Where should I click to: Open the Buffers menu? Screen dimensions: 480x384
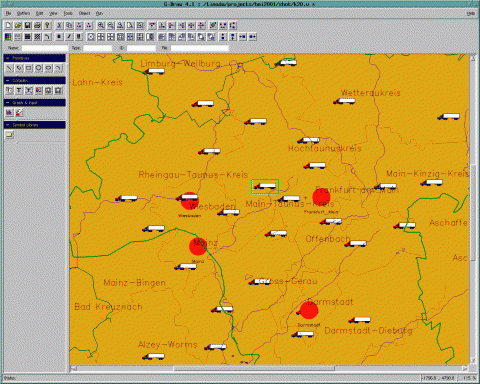tap(23, 13)
